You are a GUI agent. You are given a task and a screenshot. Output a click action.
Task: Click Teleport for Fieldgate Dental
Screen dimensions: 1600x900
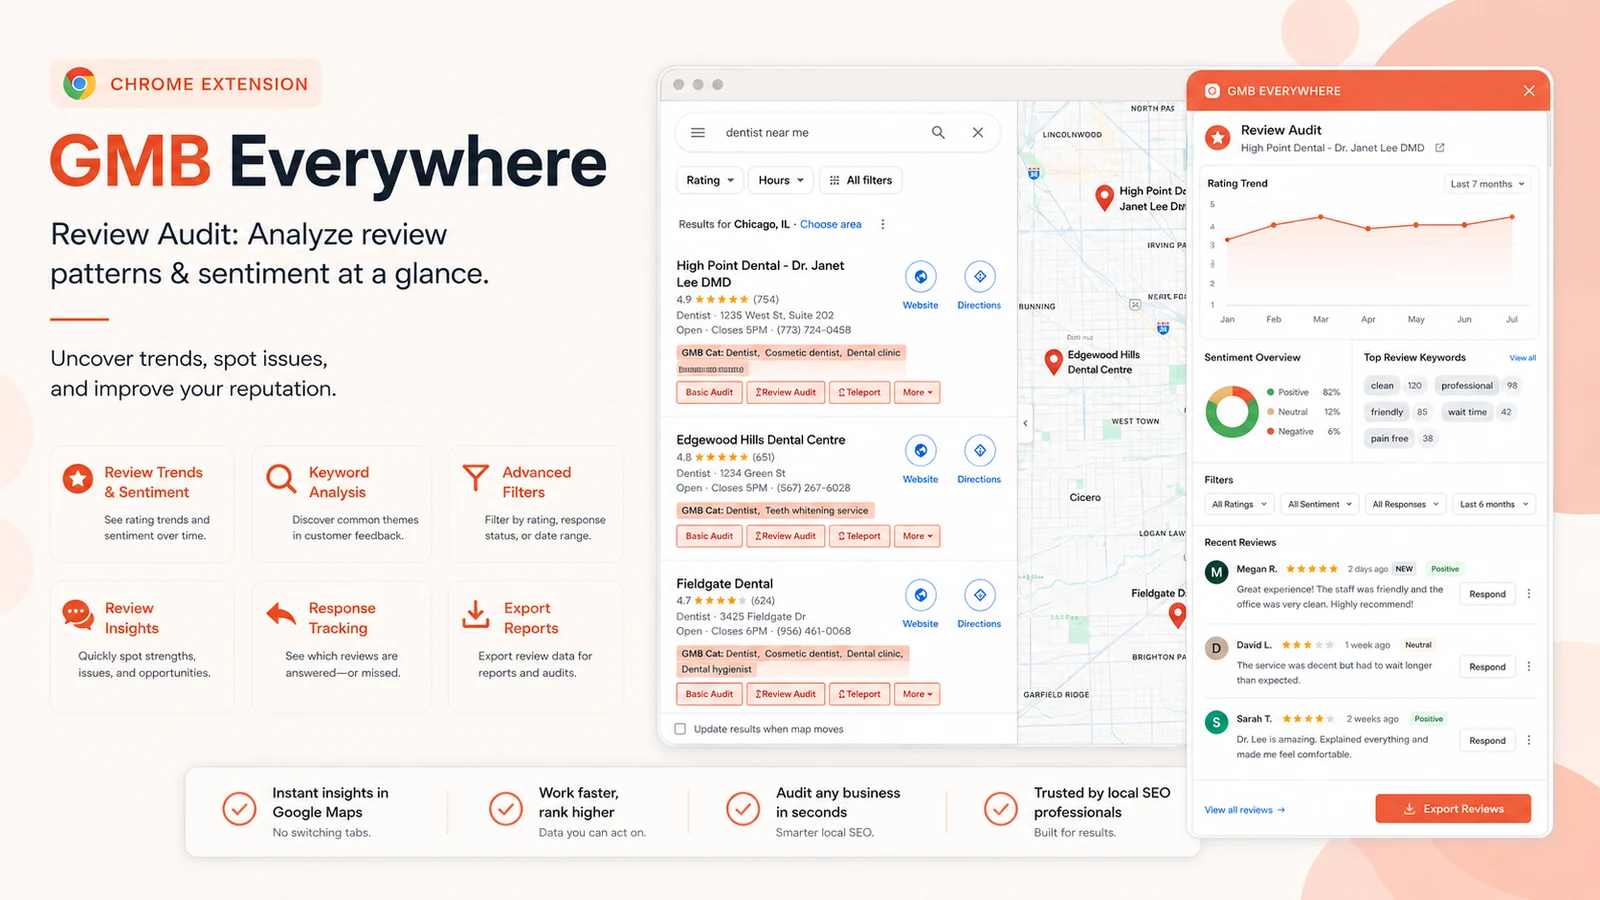point(860,694)
